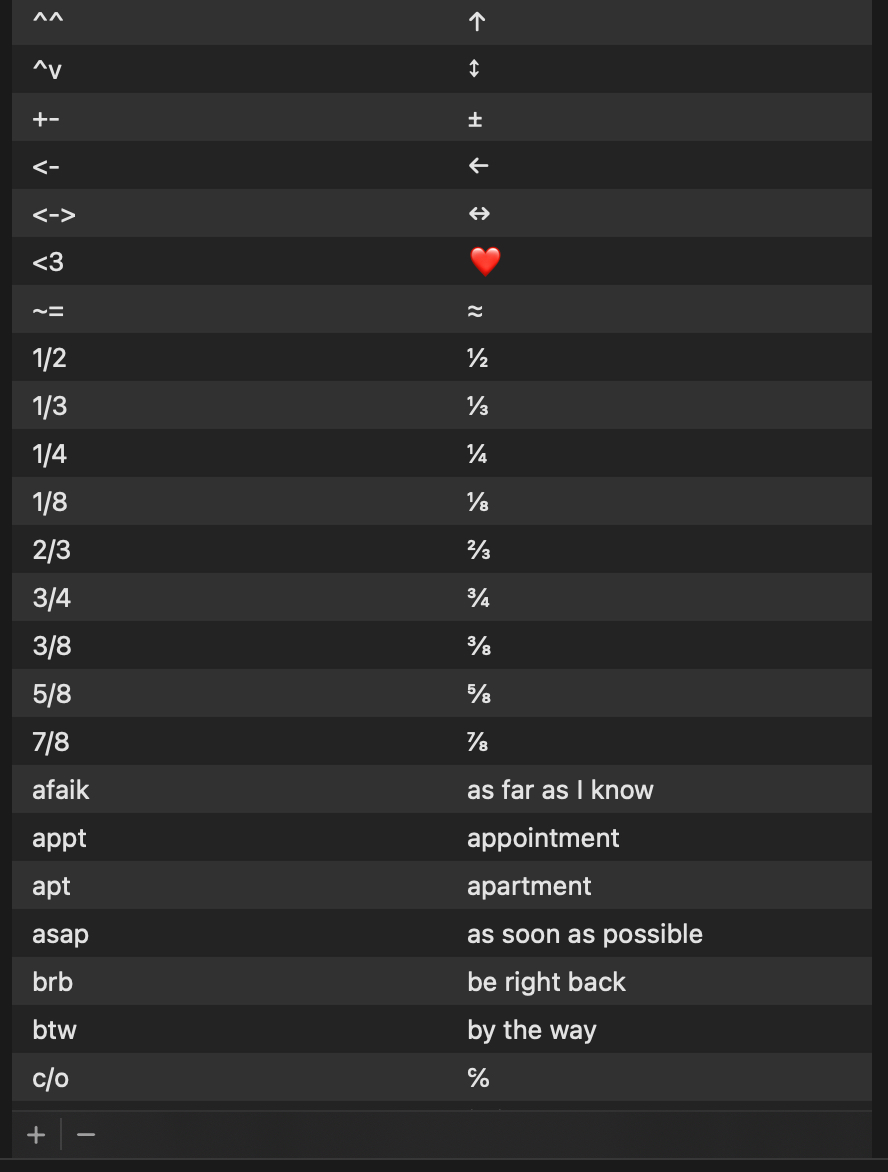
Task: Select the approximately equal symbol
Action: pos(475,310)
